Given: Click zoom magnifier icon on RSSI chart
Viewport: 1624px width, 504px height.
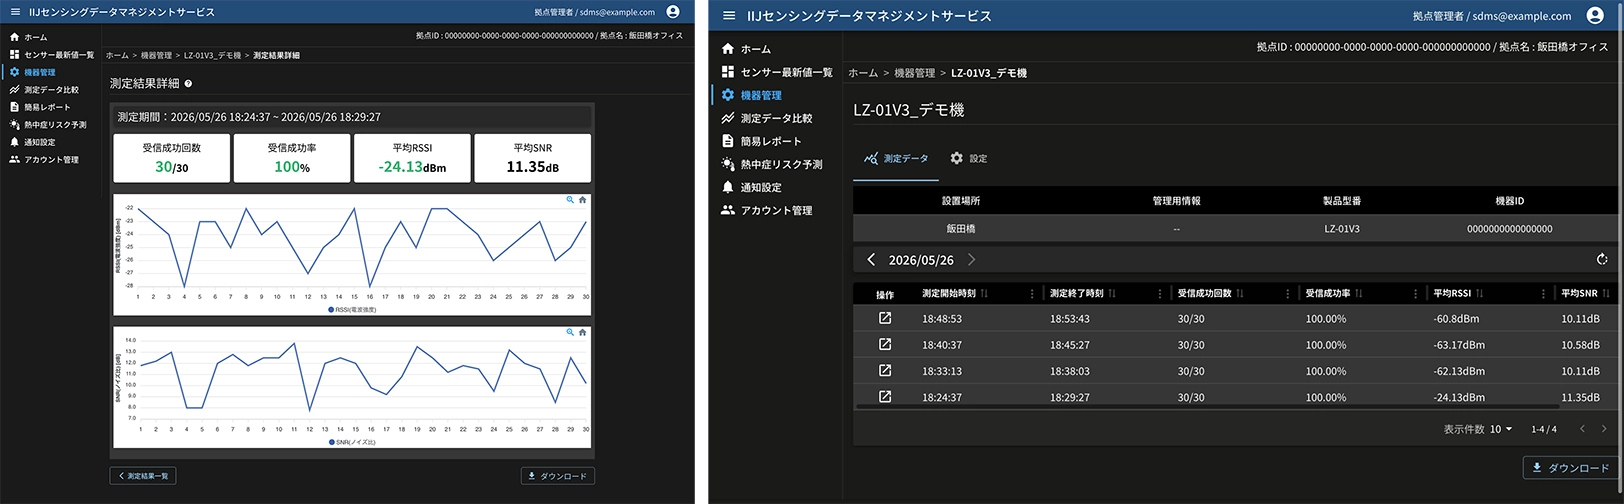Looking at the screenshot, I should [570, 200].
